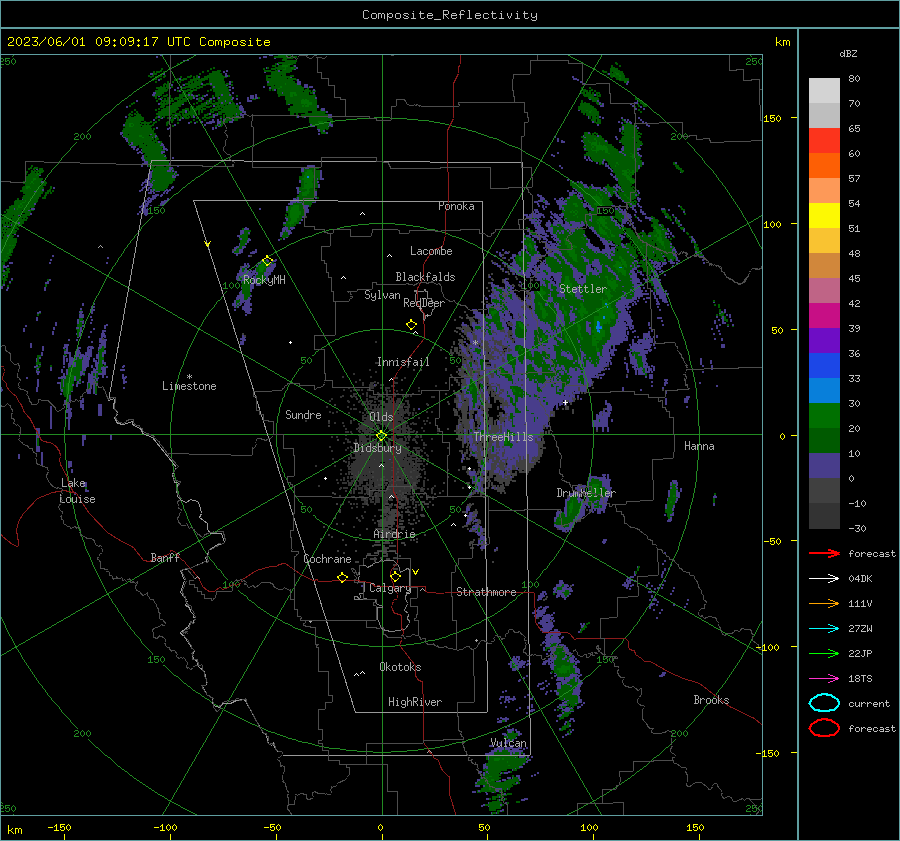Click the green 22JP arrow icon

coord(824,653)
